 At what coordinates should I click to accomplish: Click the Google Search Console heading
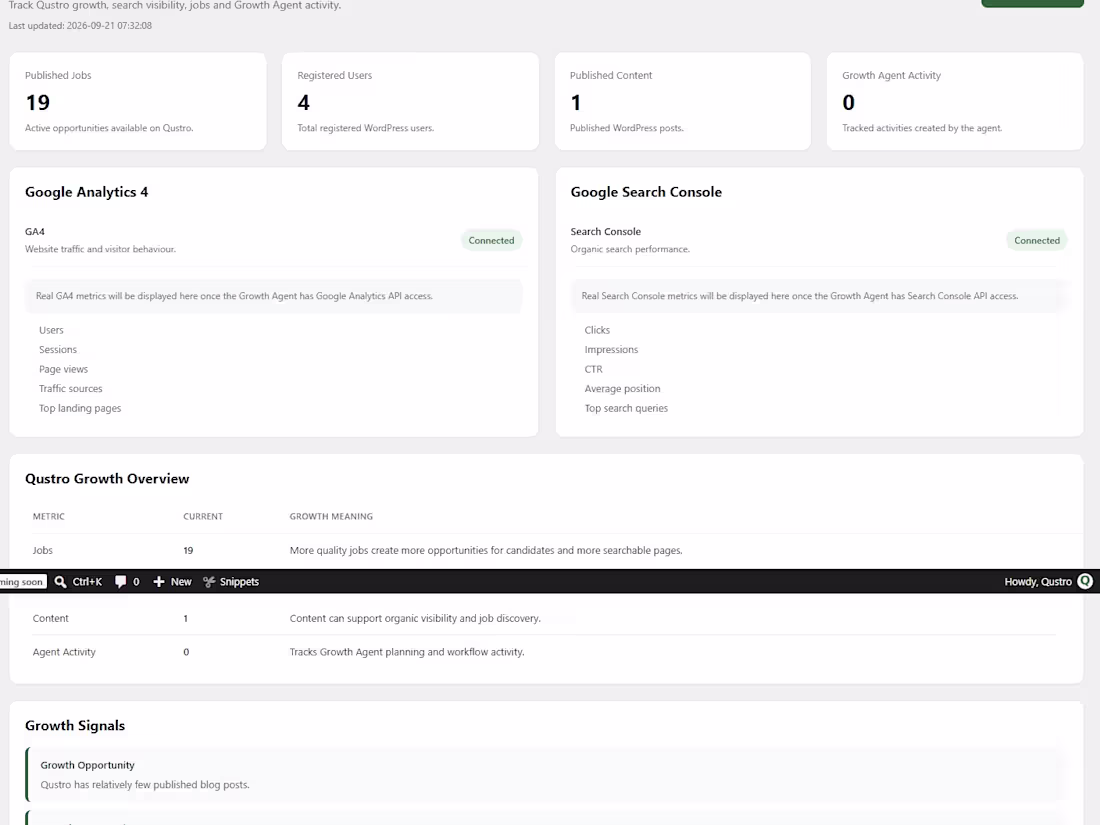pyautogui.click(x=646, y=192)
